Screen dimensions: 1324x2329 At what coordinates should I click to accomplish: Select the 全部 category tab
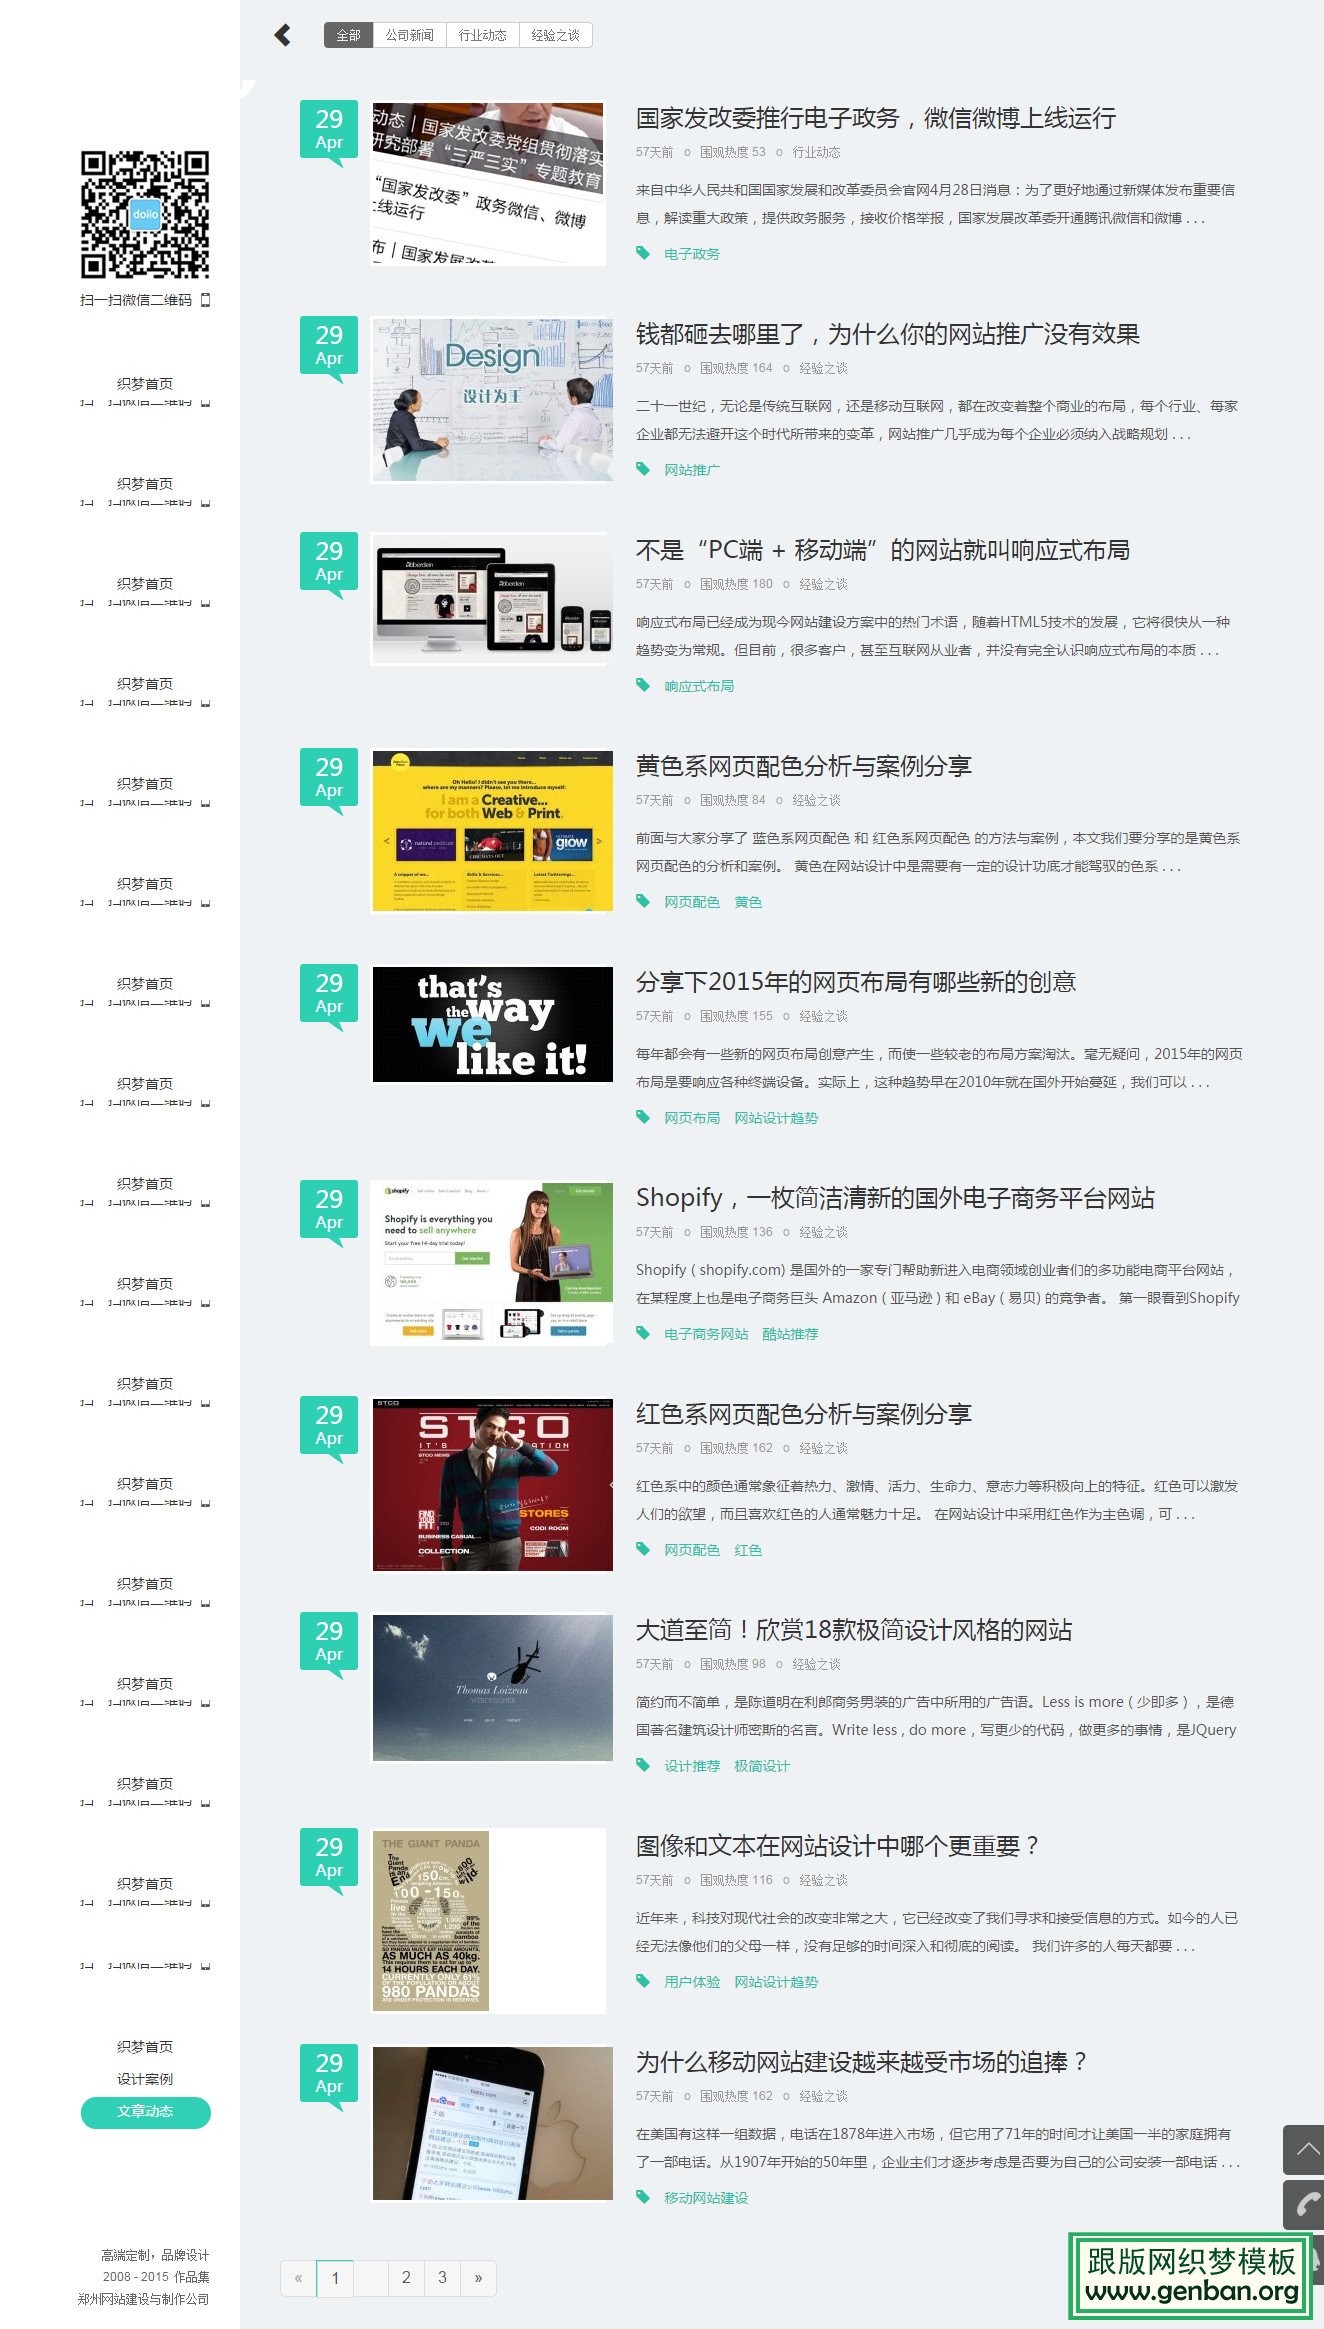click(348, 35)
